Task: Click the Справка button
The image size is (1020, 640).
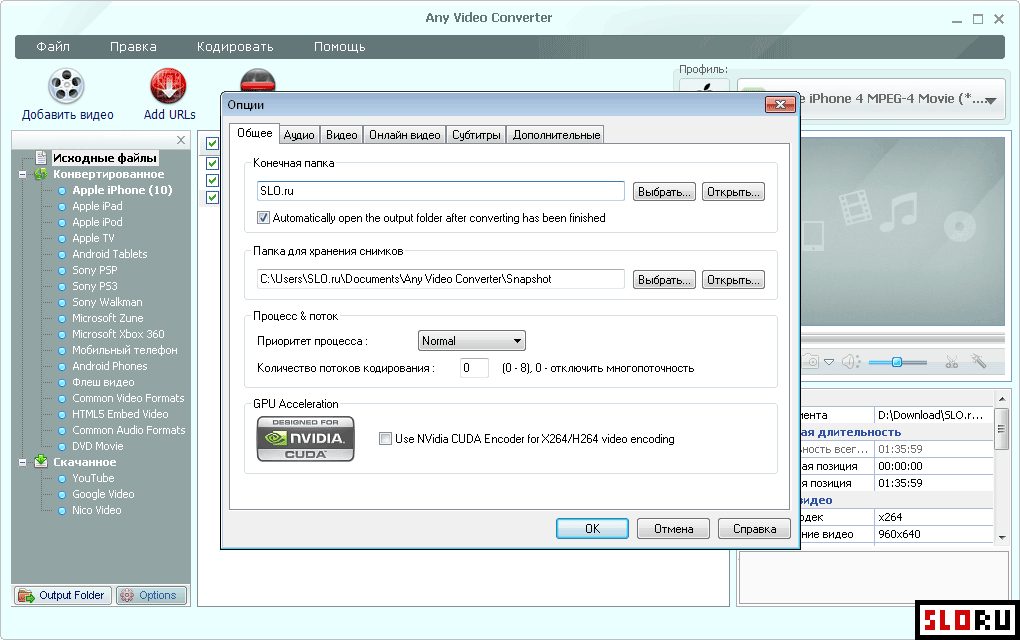Action: [754, 529]
